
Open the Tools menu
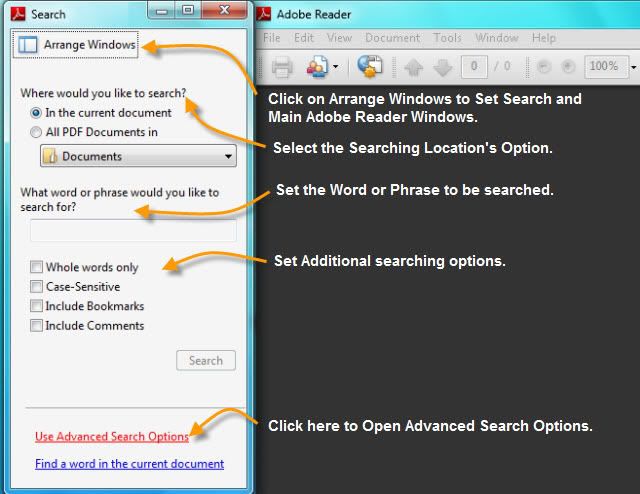(x=447, y=38)
